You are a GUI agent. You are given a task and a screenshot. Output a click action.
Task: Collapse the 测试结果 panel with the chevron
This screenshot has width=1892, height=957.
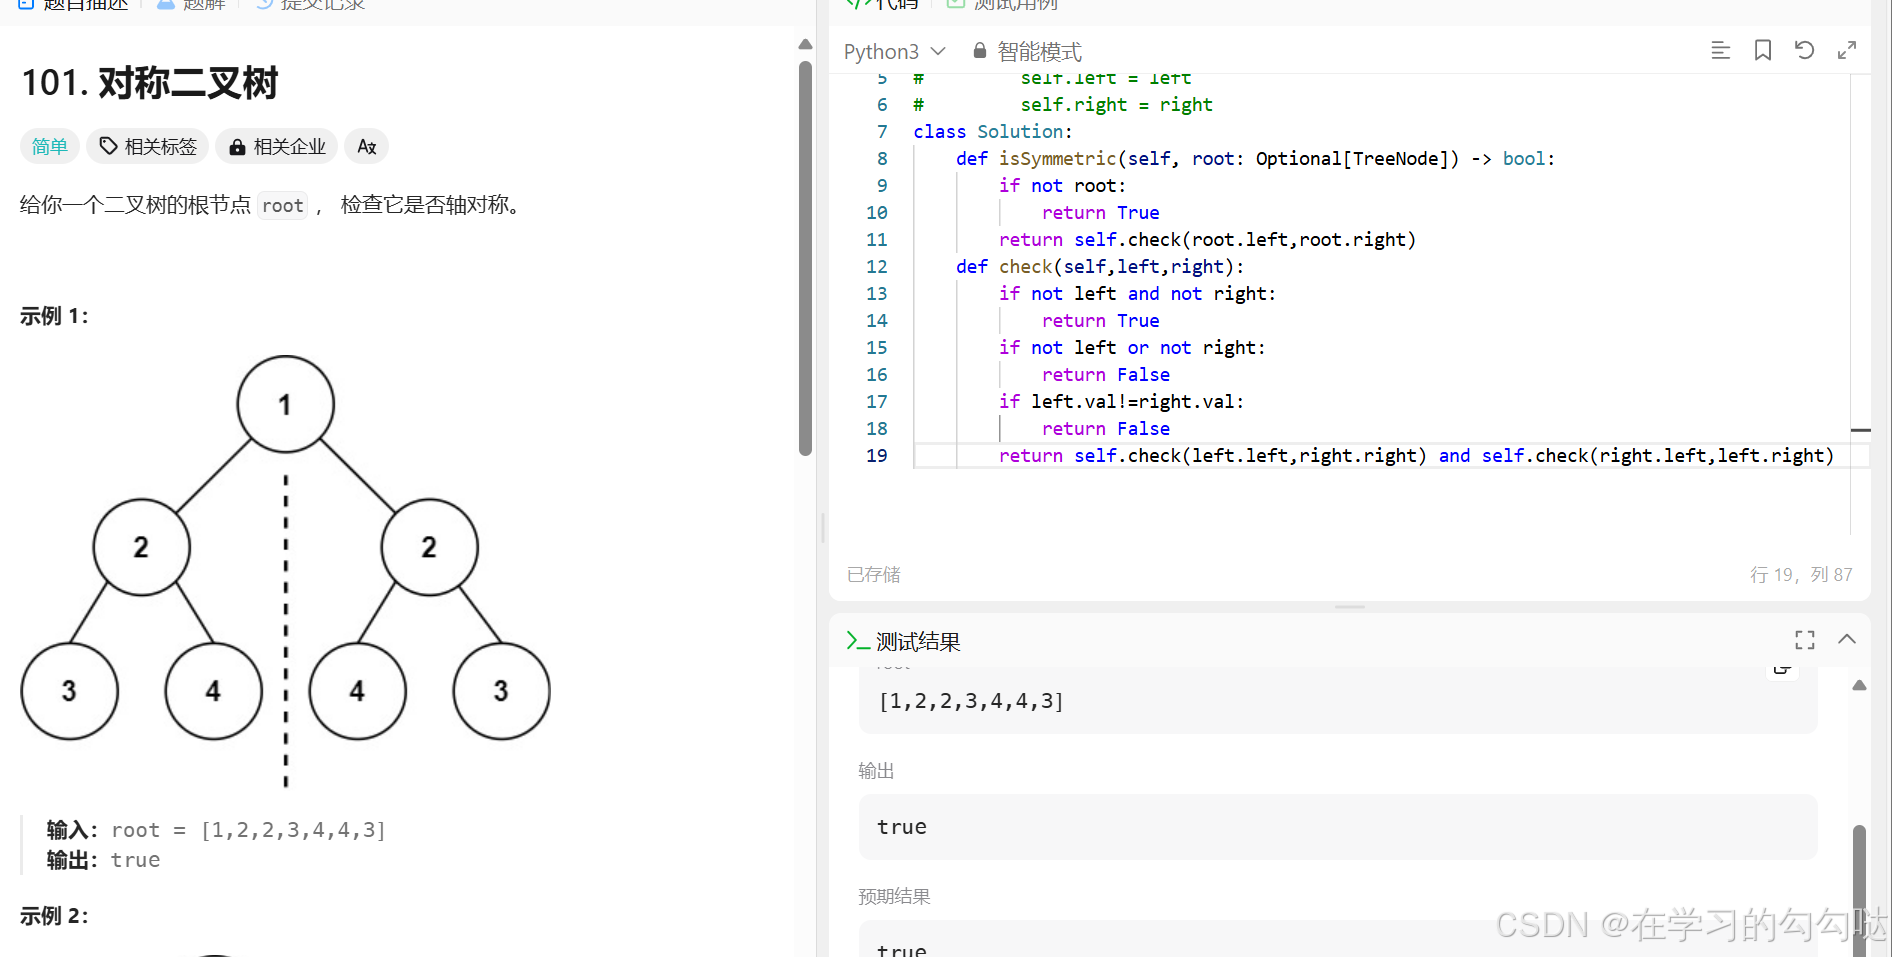pyautogui.click(x=1847, y=640)
